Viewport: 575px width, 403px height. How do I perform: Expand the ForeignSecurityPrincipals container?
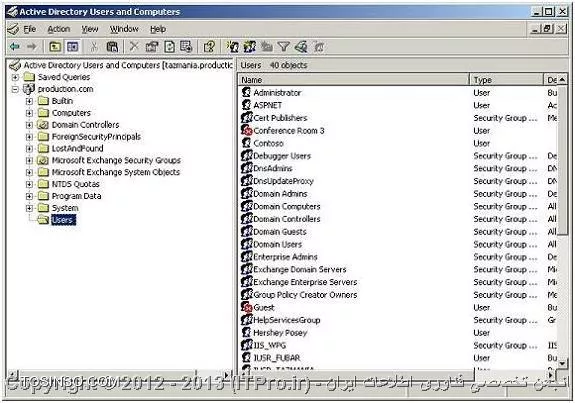tap(29, 137)
